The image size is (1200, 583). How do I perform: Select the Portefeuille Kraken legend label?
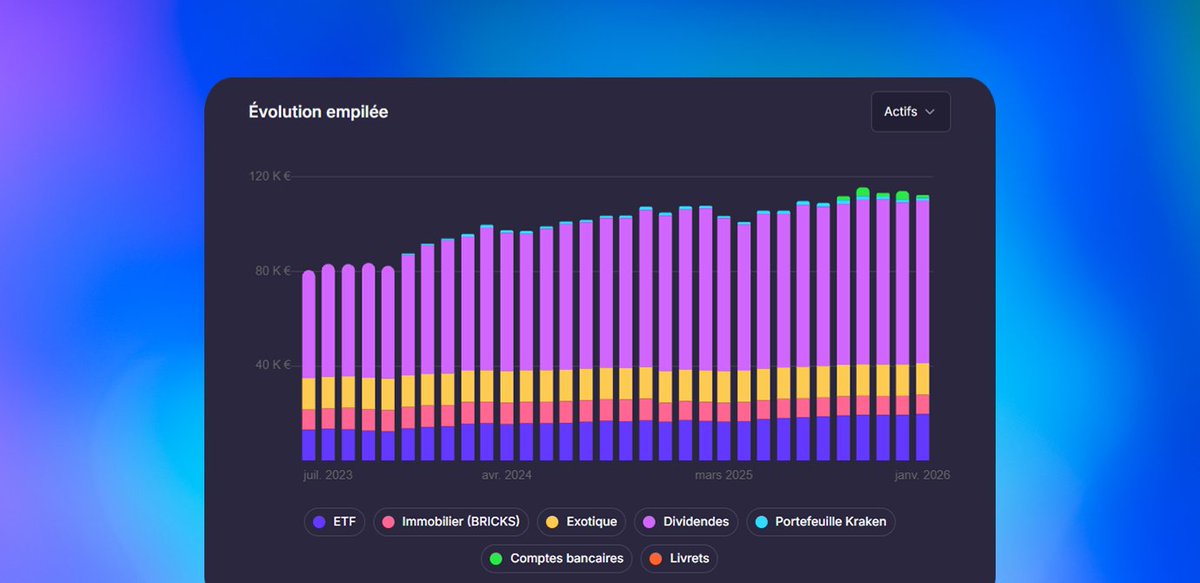(832, 522)
